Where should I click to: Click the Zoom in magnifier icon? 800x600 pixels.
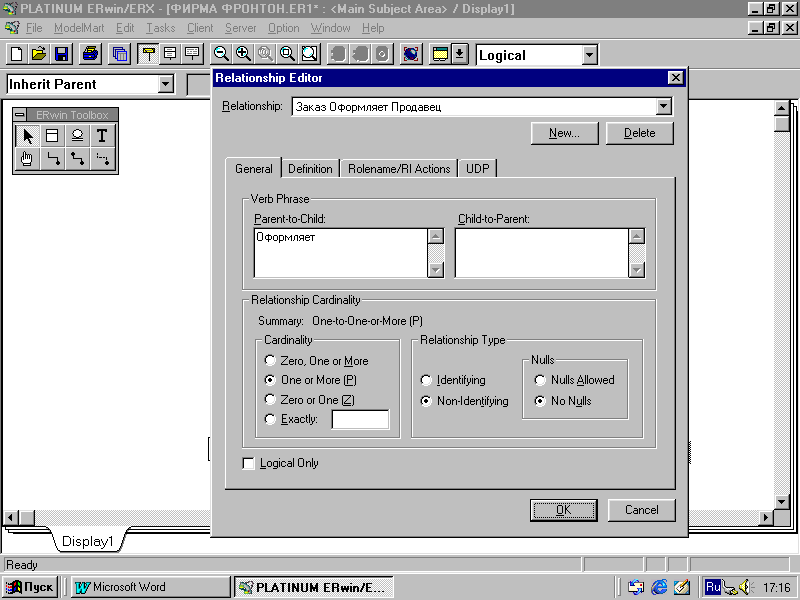tap(243, 54)
